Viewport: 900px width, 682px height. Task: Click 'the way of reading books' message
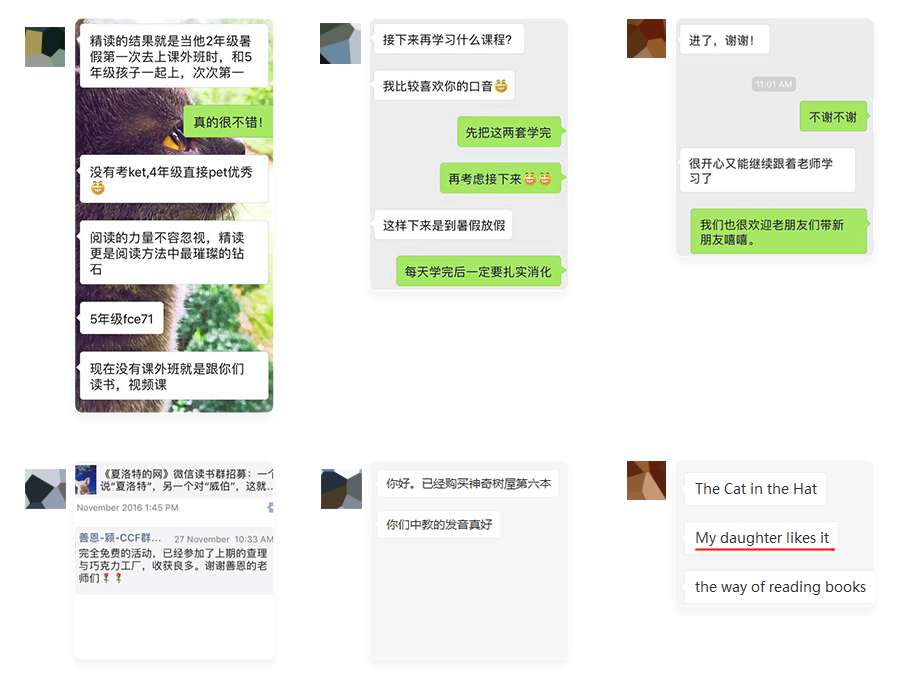[780, 587]
